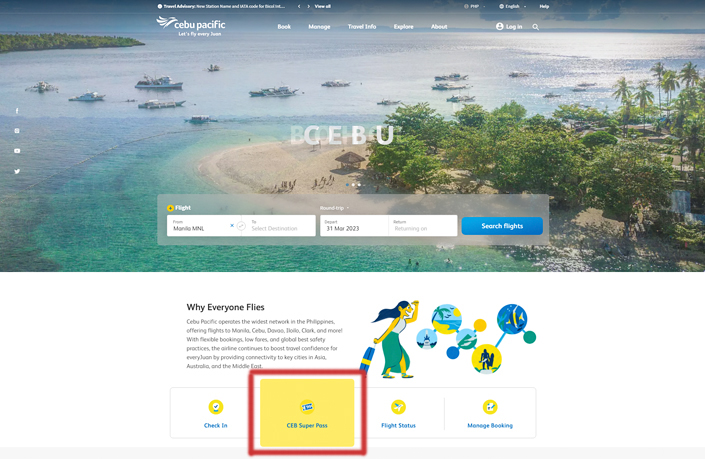Open the Instagram social icon

tap(17, 131)
